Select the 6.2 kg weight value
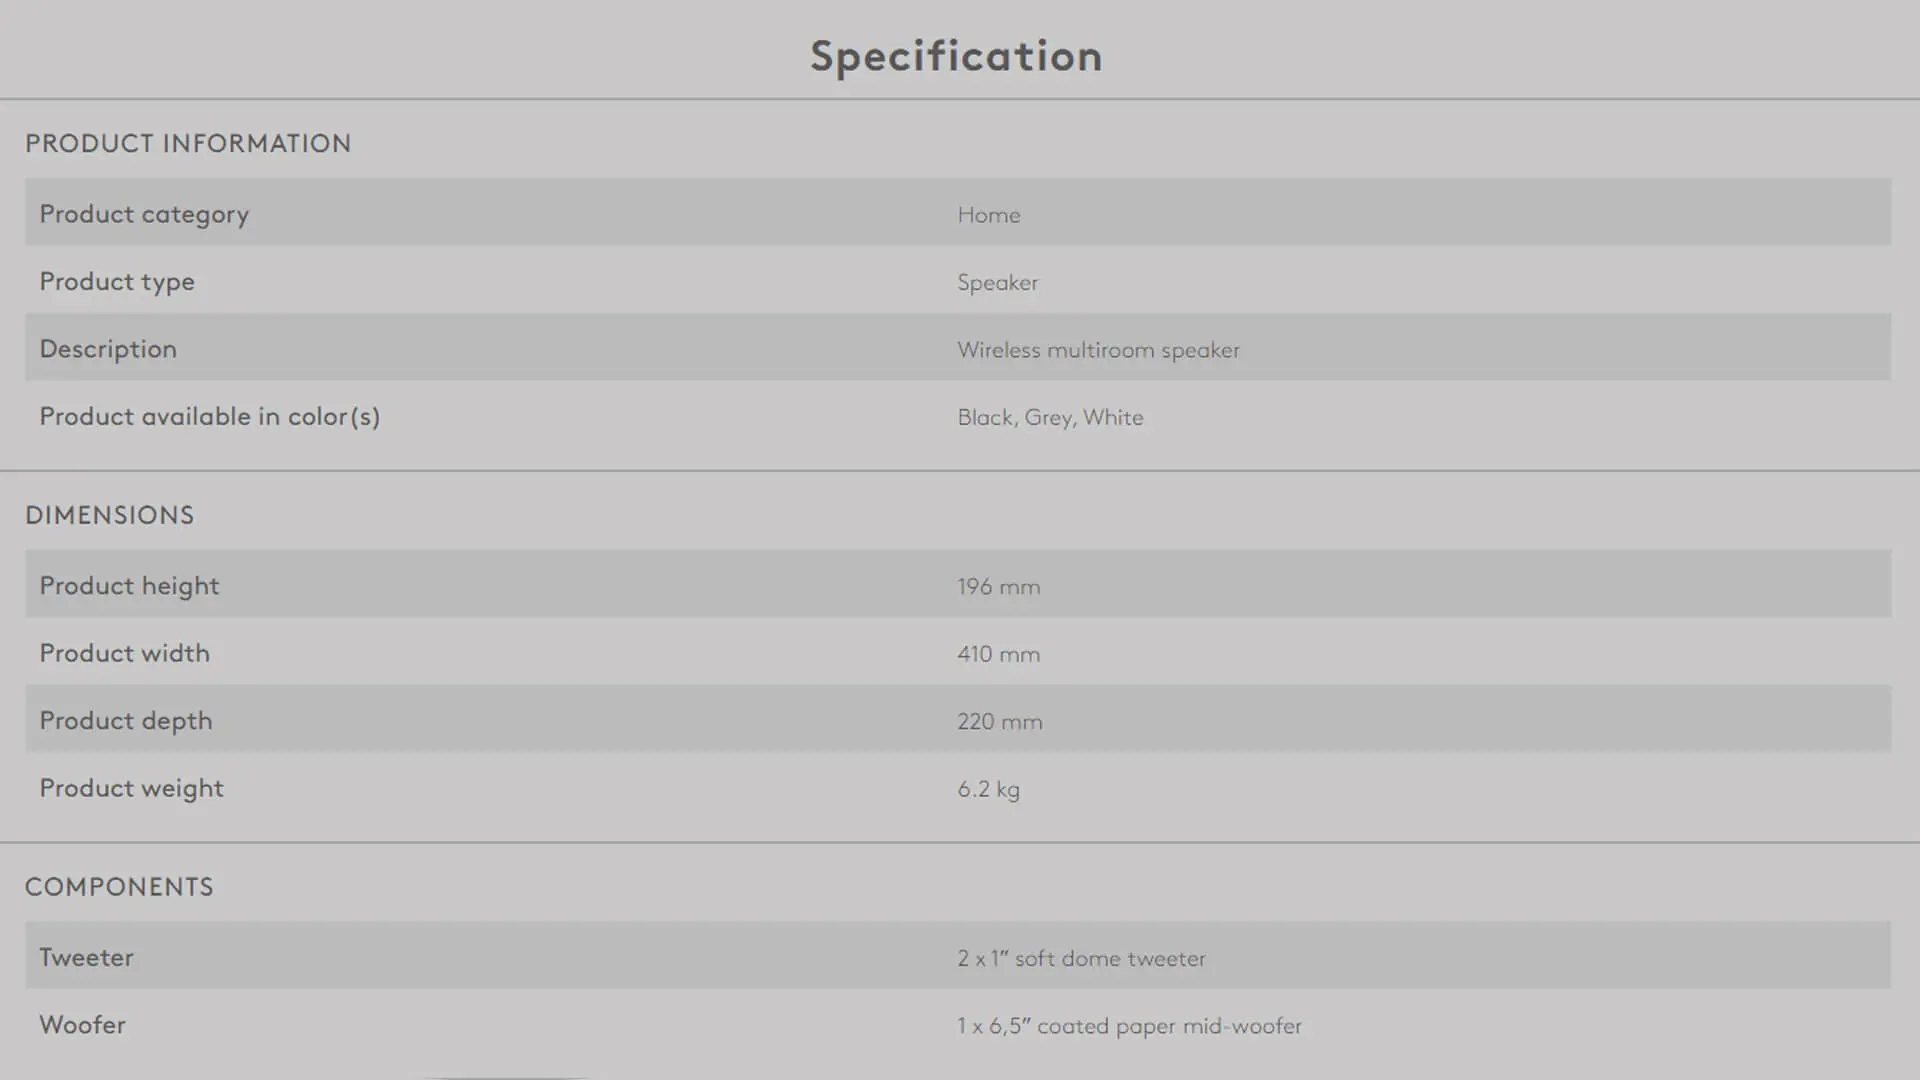1920x1080 pixels. click(x=989, y=789)
